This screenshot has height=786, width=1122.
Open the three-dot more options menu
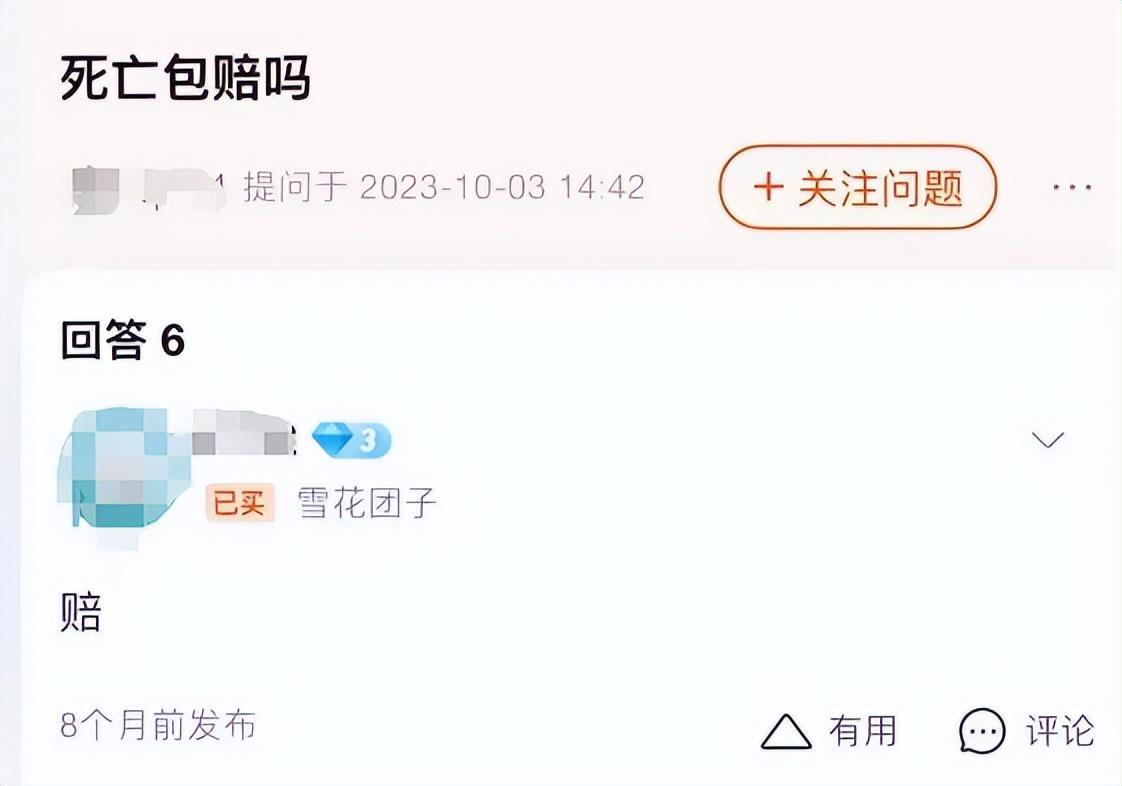(x=1071, y=188)
